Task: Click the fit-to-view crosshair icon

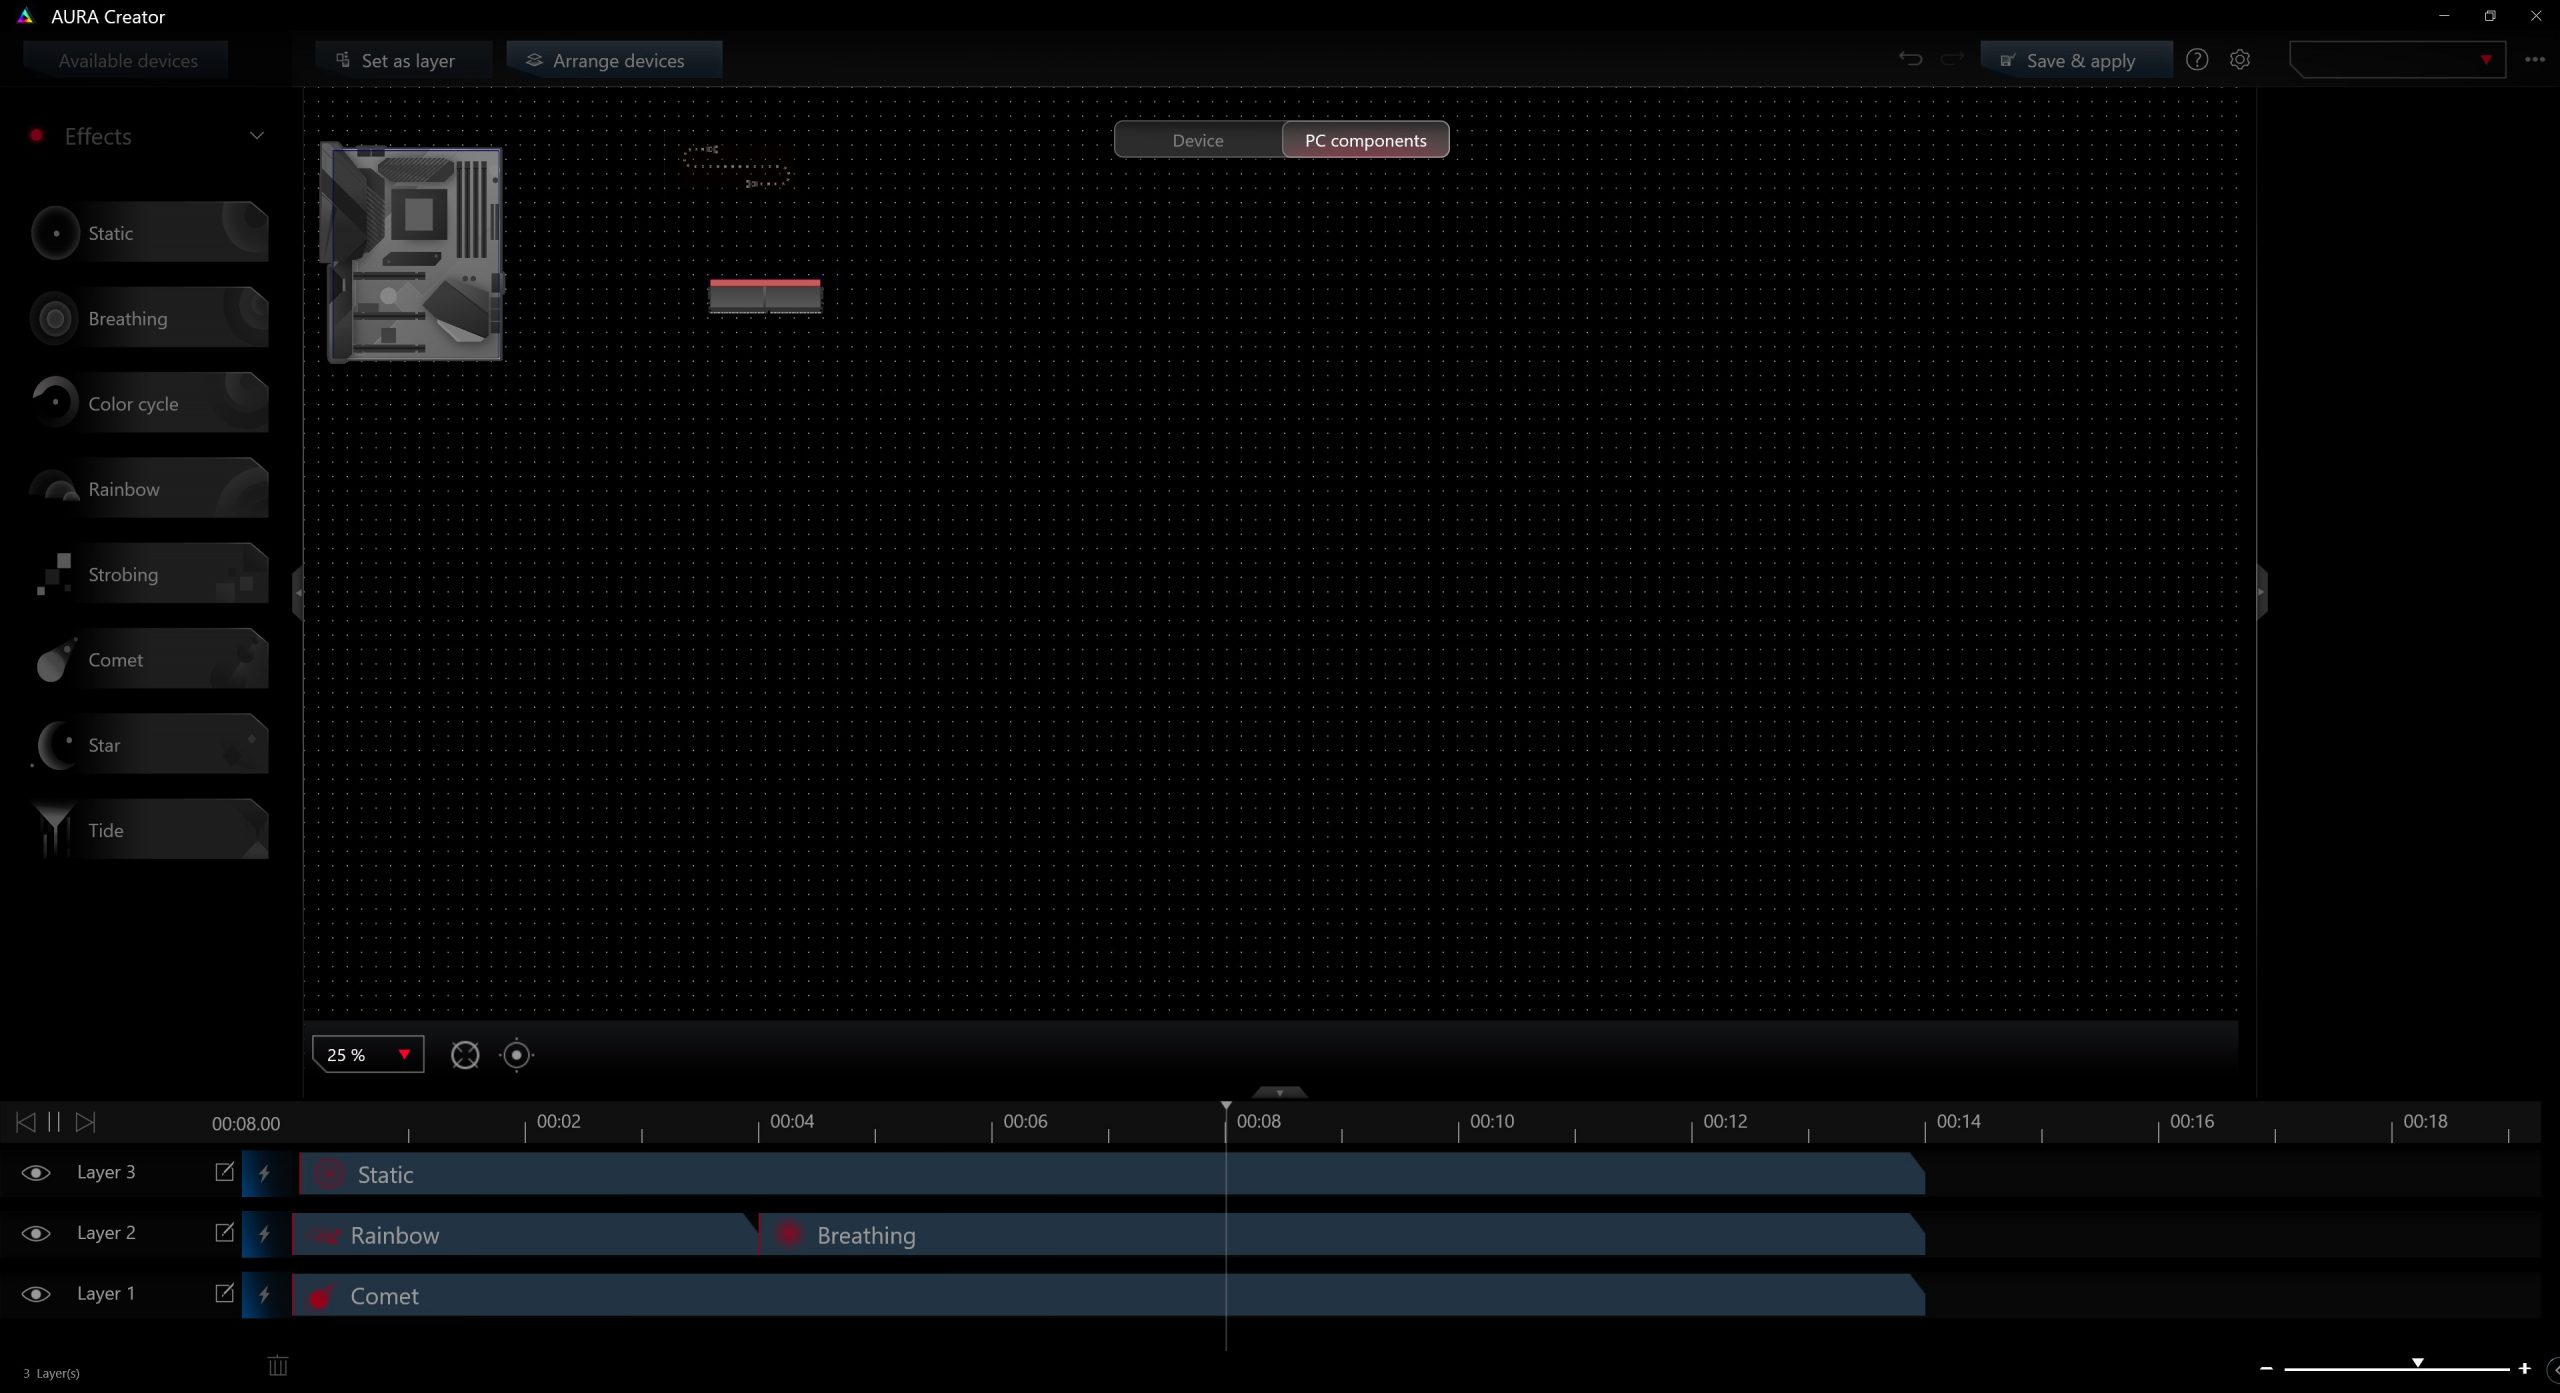Action: (x=465, y=1055)
